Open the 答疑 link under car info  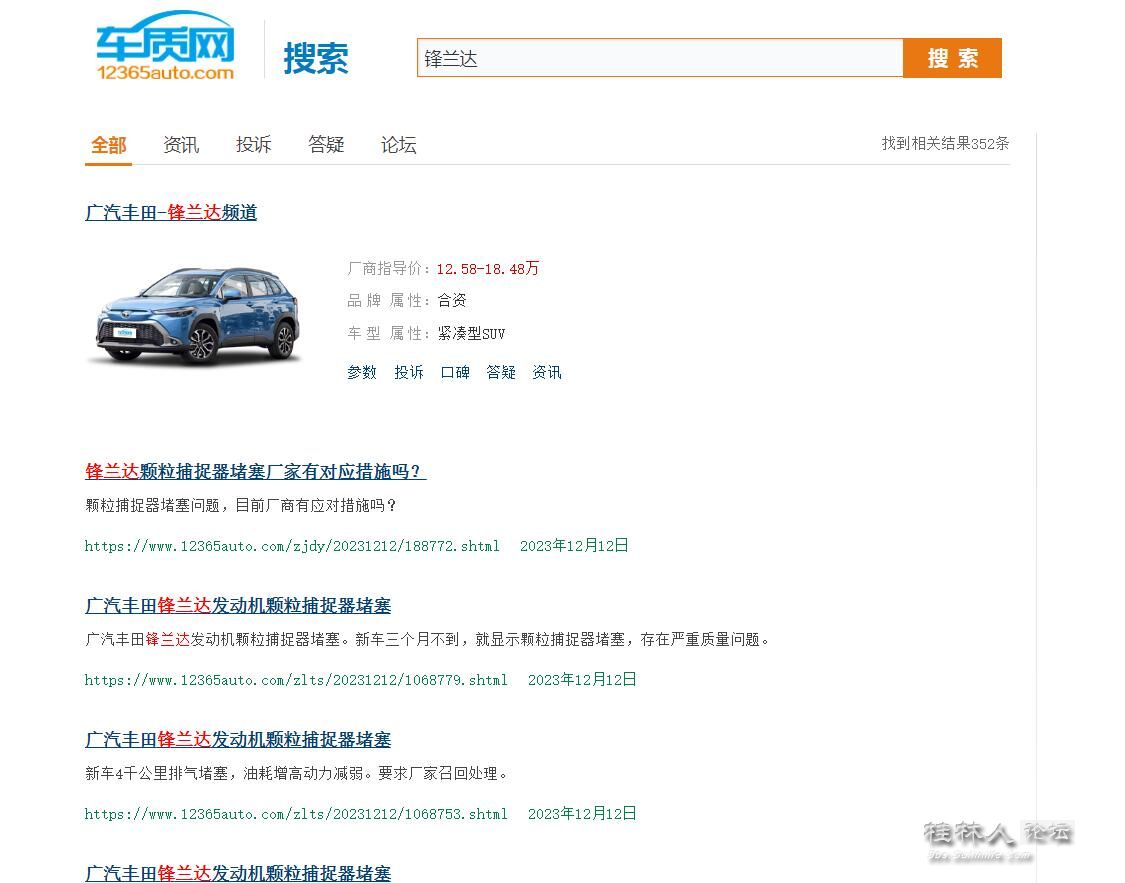501,372
